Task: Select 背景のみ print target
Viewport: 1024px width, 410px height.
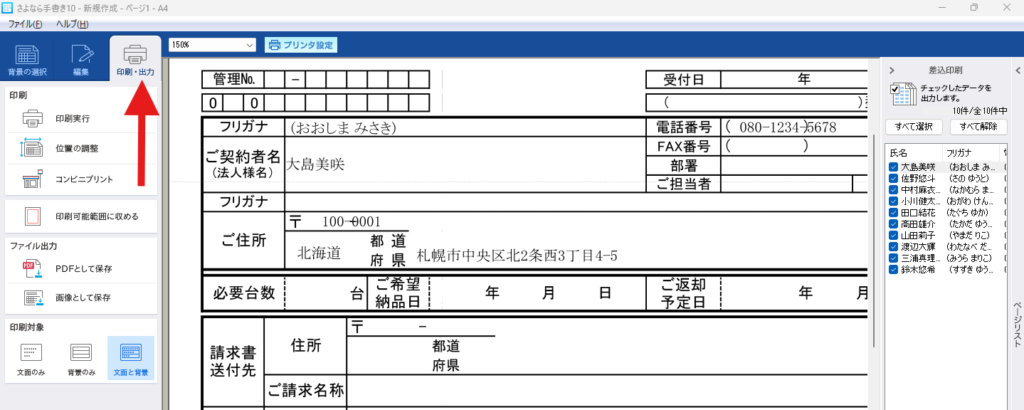Action: pos(82,358)
